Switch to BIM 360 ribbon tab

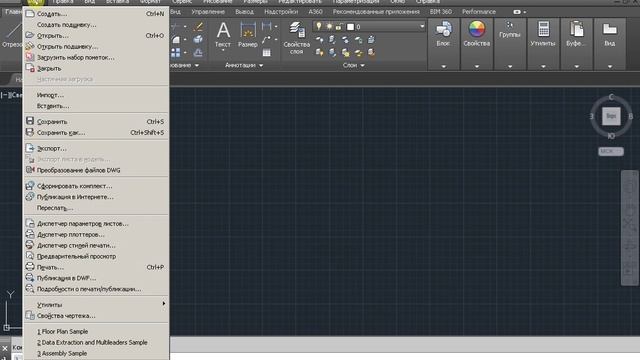point(441,12)
